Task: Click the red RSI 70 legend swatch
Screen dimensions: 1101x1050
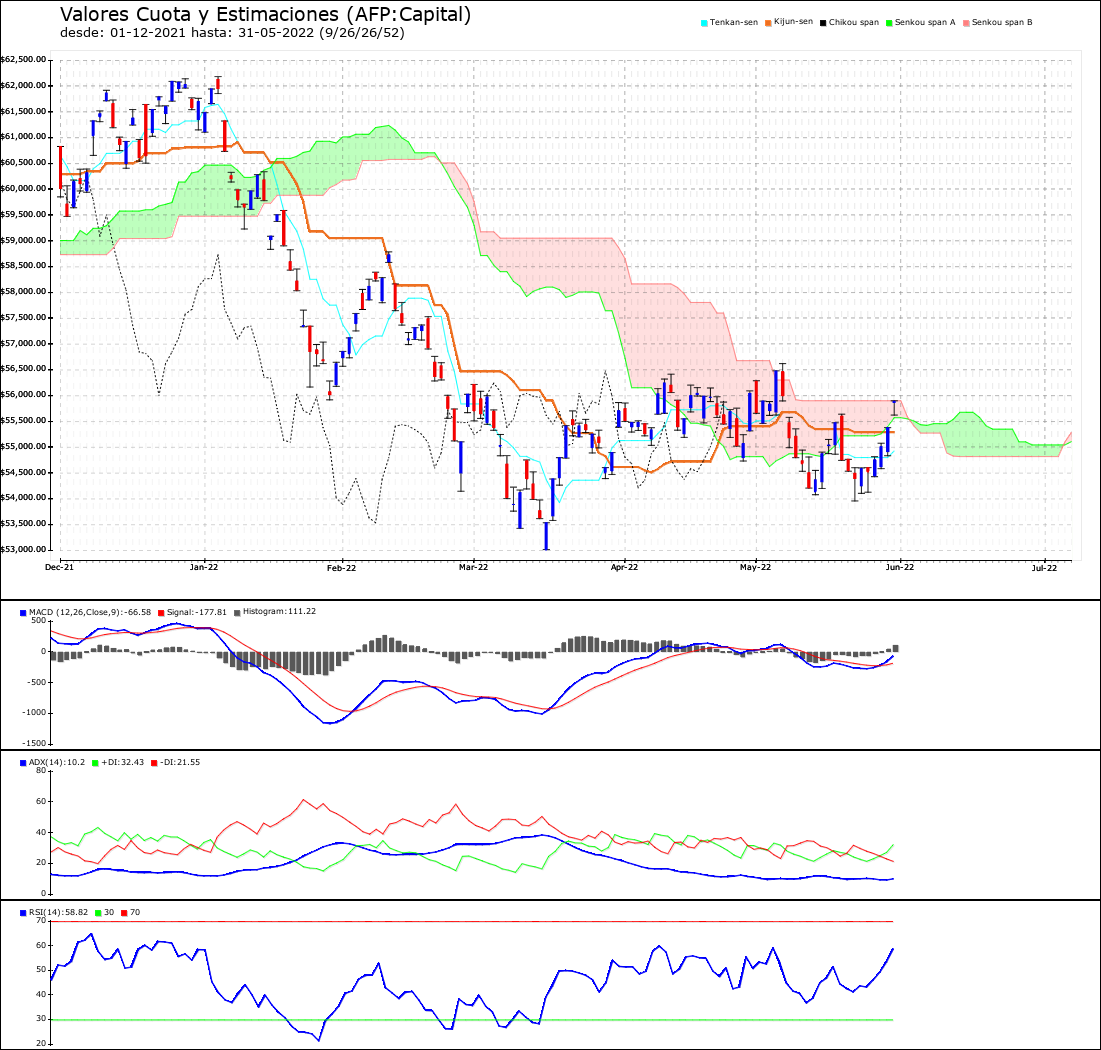Action: click(124, 914)
